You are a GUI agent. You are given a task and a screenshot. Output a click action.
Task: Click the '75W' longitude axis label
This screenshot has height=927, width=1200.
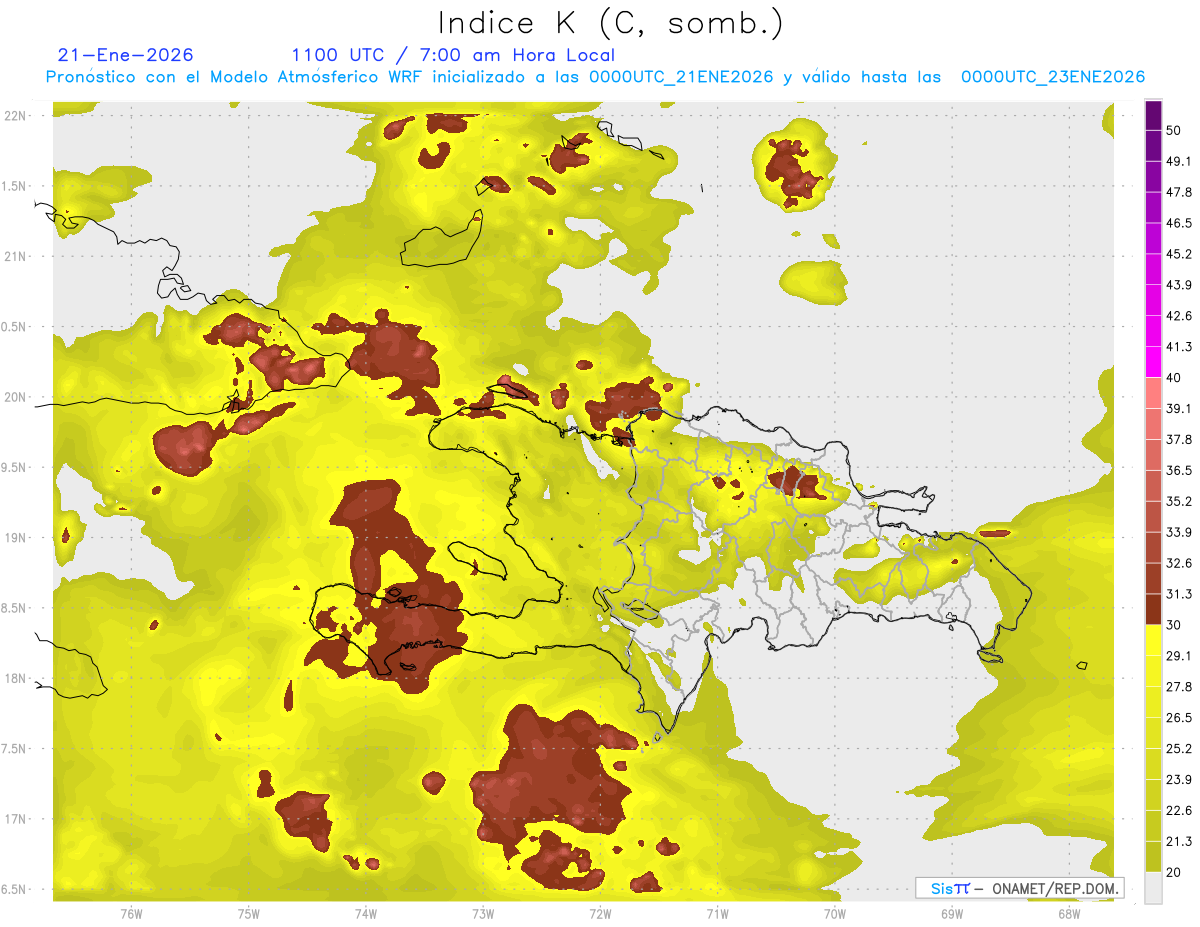pos(249,913)
